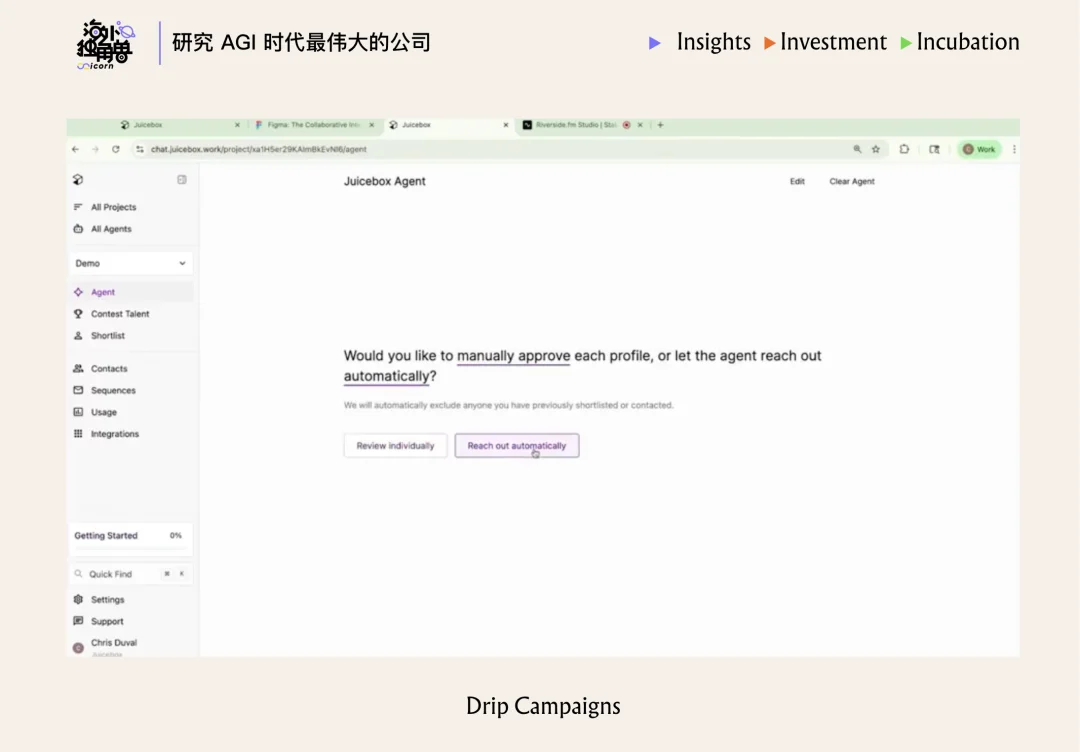Collapse the sidebar with the panel toggle
The height and width of the screenshot is (752, 1080).
181,180
